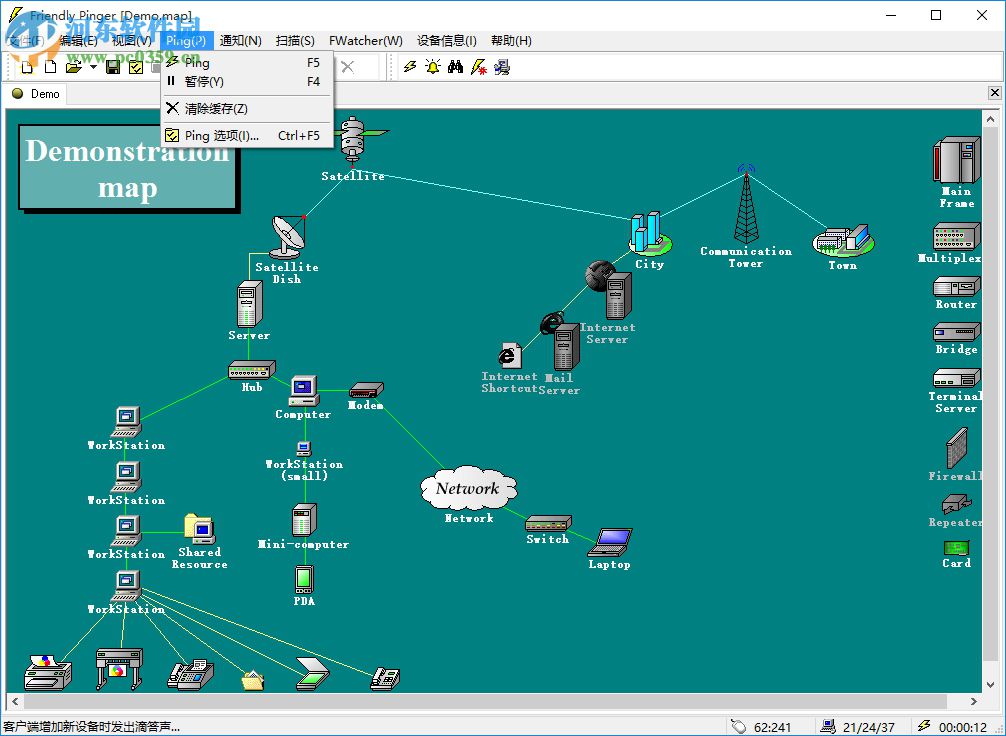The image size is (1006, 736).
Task: Click the horizontal scrollbar left arrow
Action: pos(15,701)
